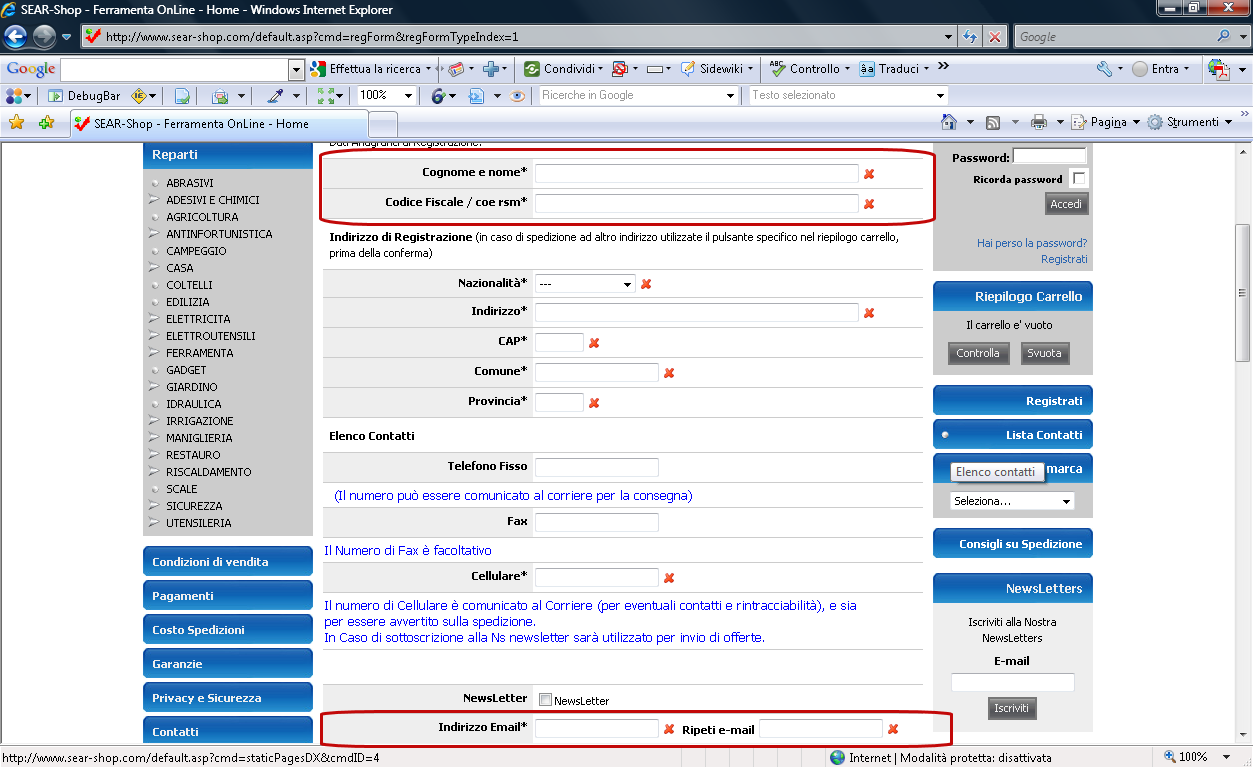Viewport: 1253px width, 768px height.
Task: Open the Entra sign-in menu
Action: (1161, 69)
